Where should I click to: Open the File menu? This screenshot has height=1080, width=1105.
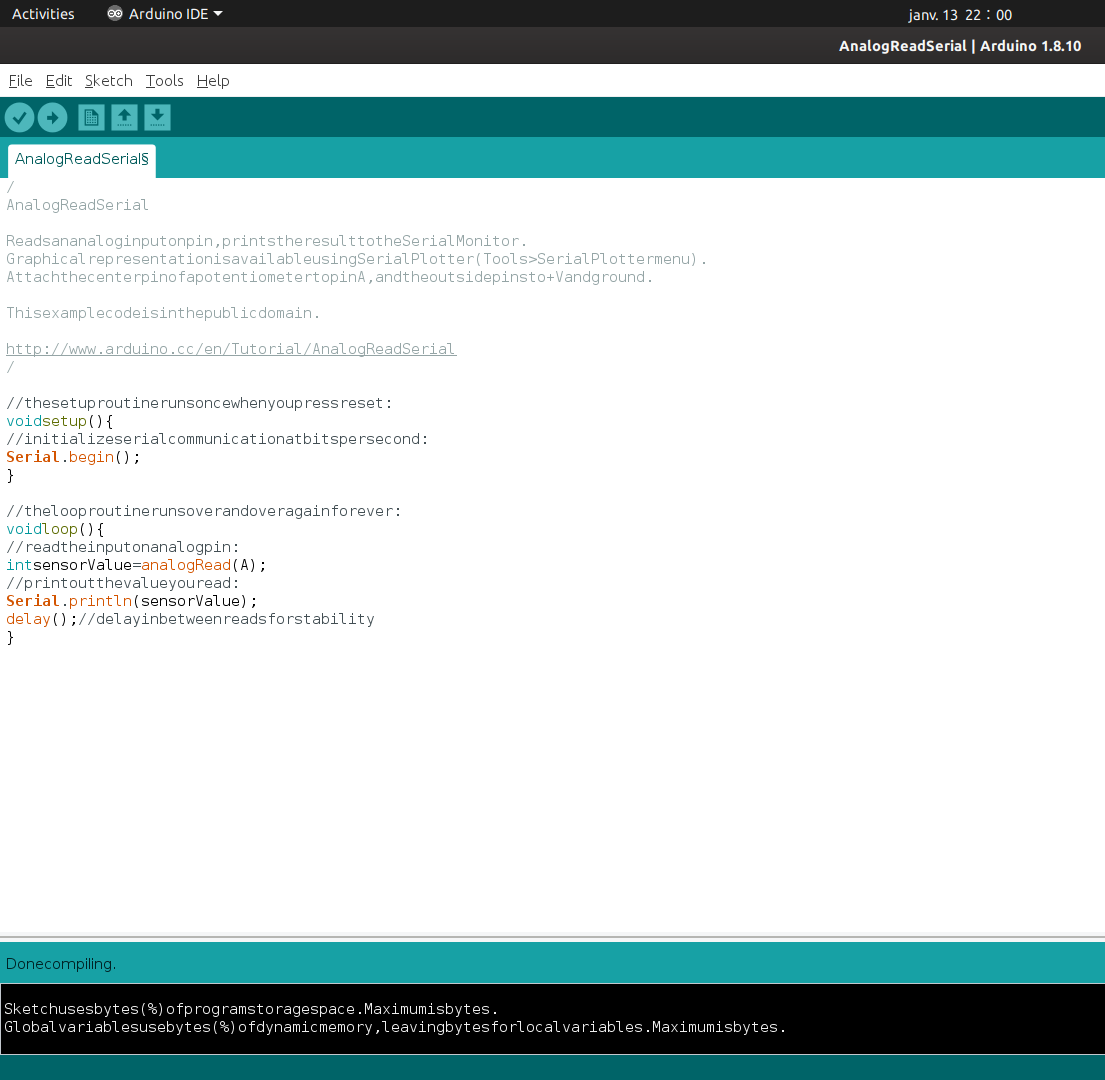(20, 81)
